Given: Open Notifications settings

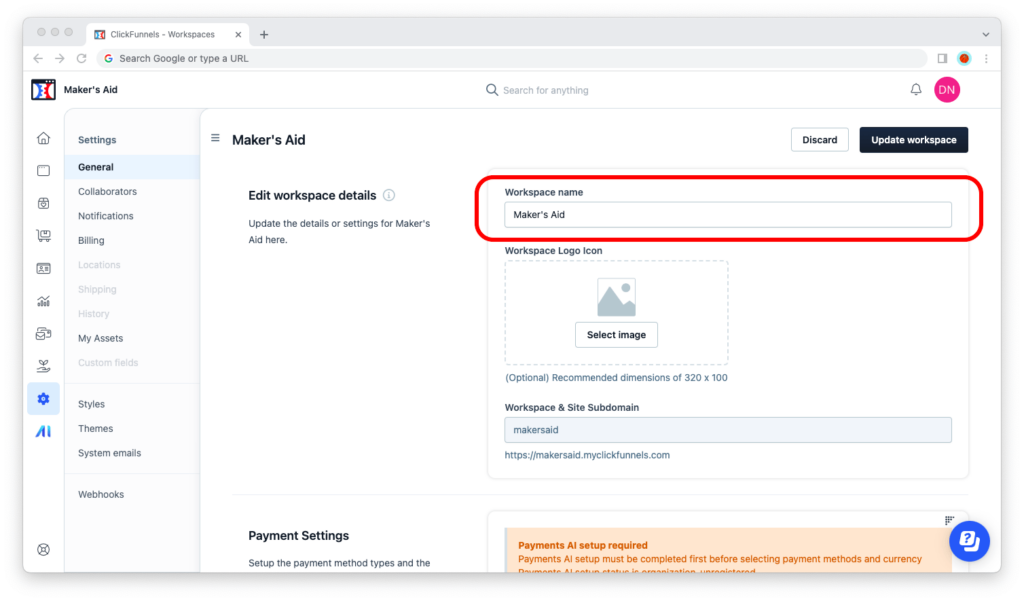Looking at the screenshot, I should coord(105,216).
